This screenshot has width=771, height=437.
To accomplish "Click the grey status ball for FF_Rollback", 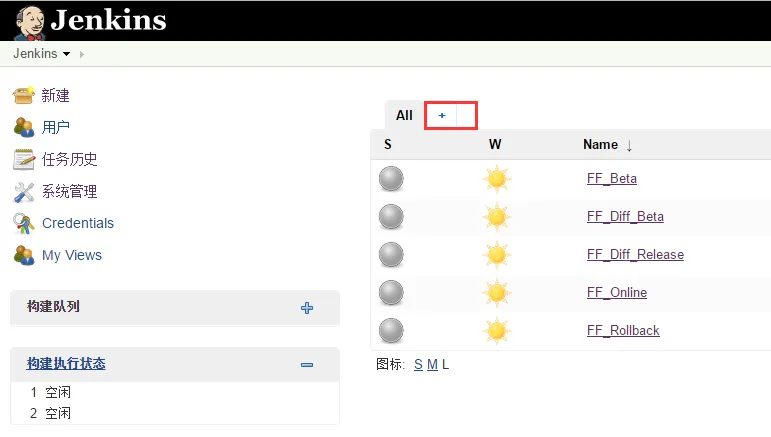I will click(391, 331).
